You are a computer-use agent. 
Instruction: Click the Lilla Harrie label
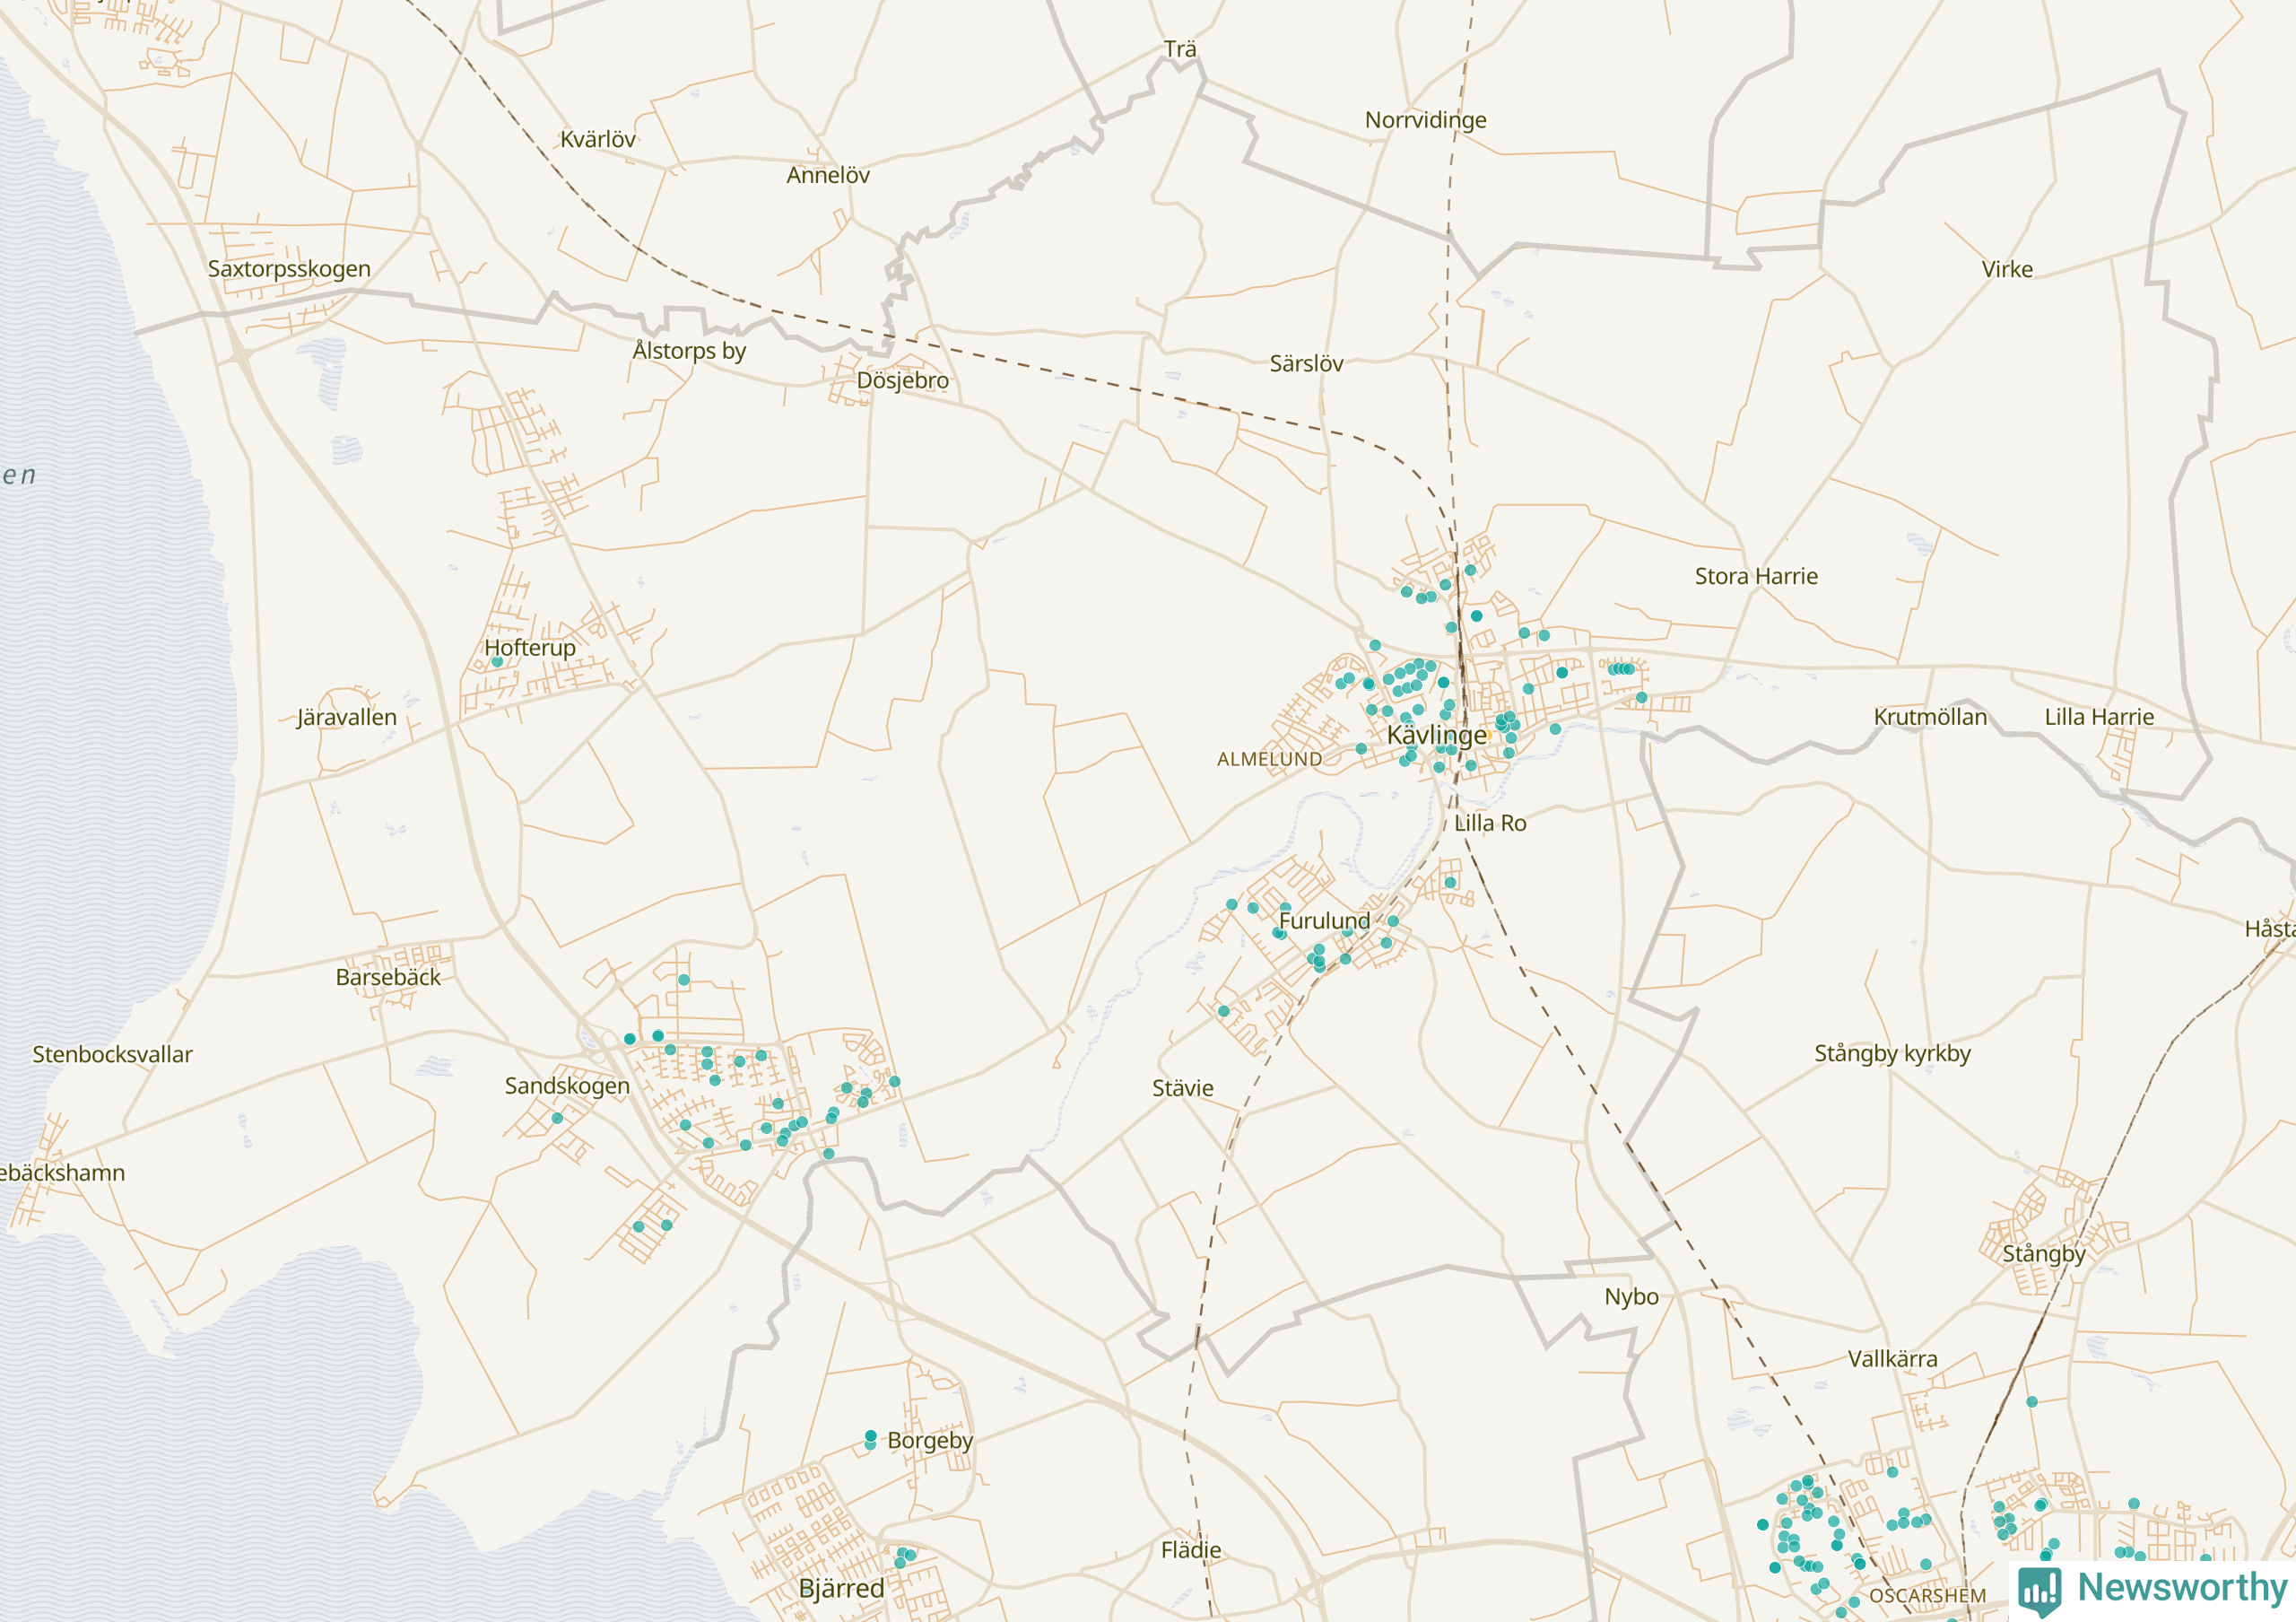point(2099,717)
